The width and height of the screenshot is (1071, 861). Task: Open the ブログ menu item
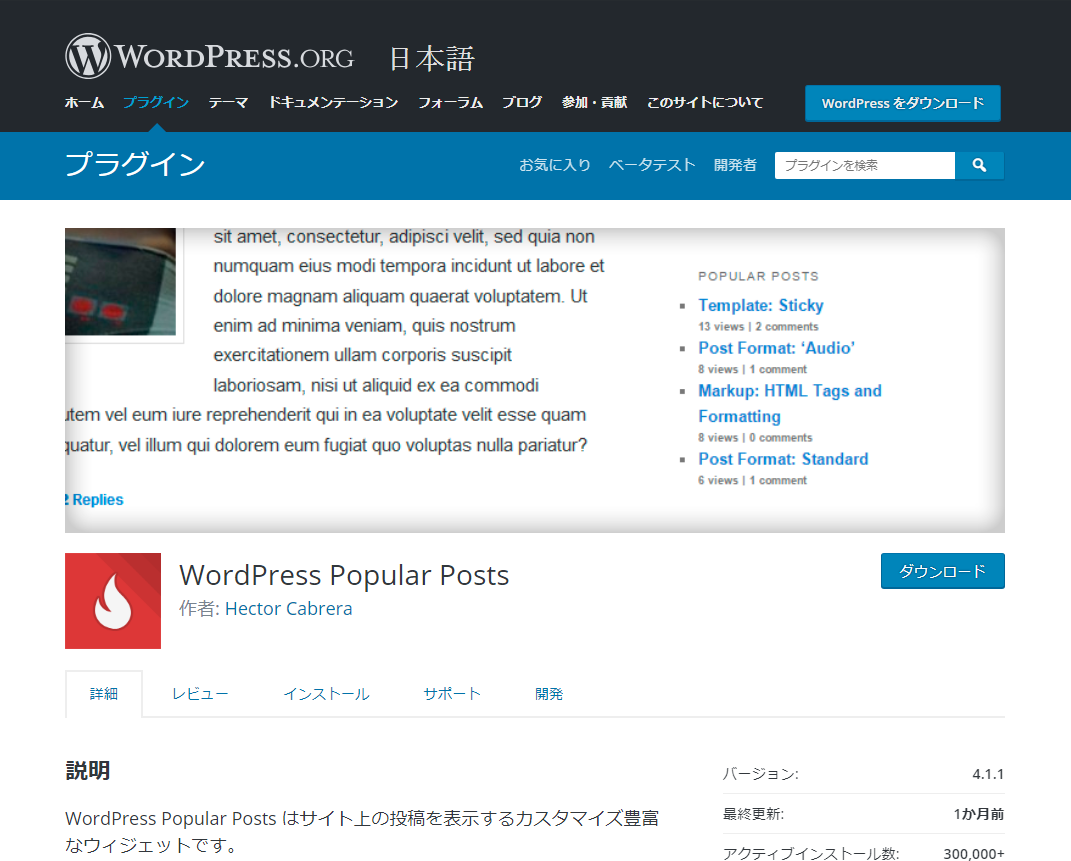(522, 102)
